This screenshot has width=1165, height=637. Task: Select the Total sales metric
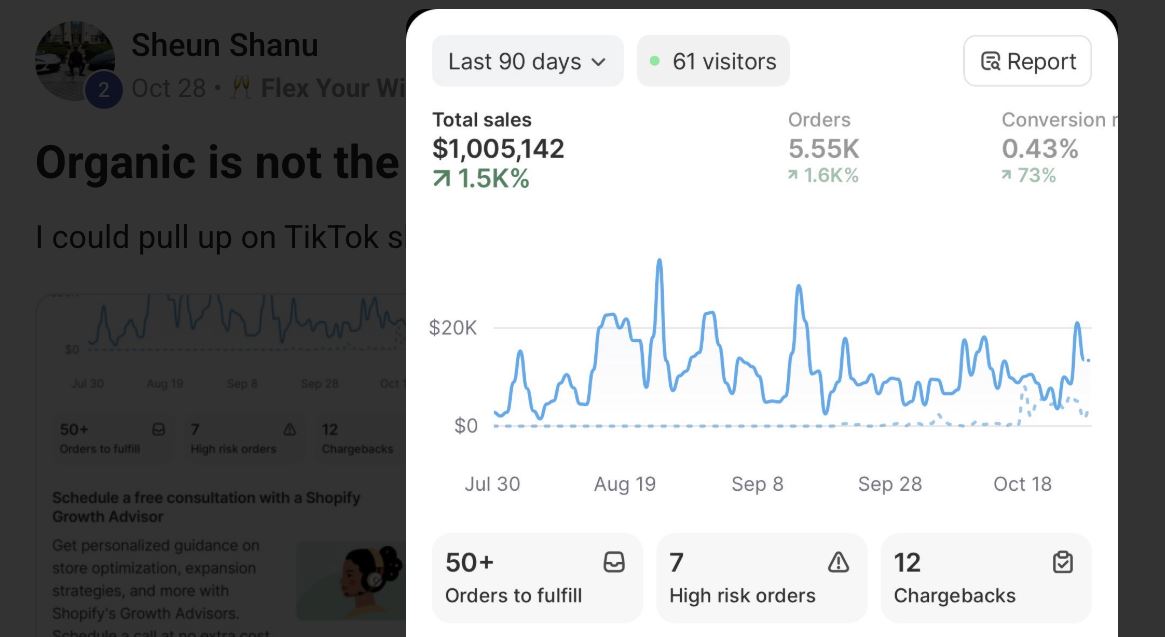click(x=498, y=149)
